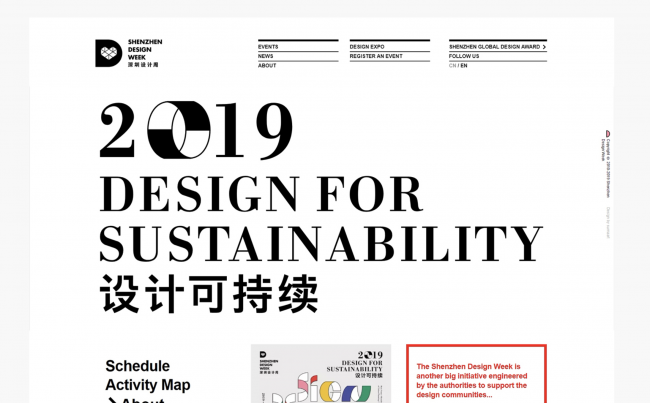Click the SHENZHEN DESIGN WEEK logo text
650x403 pixels.
[145, 53]
